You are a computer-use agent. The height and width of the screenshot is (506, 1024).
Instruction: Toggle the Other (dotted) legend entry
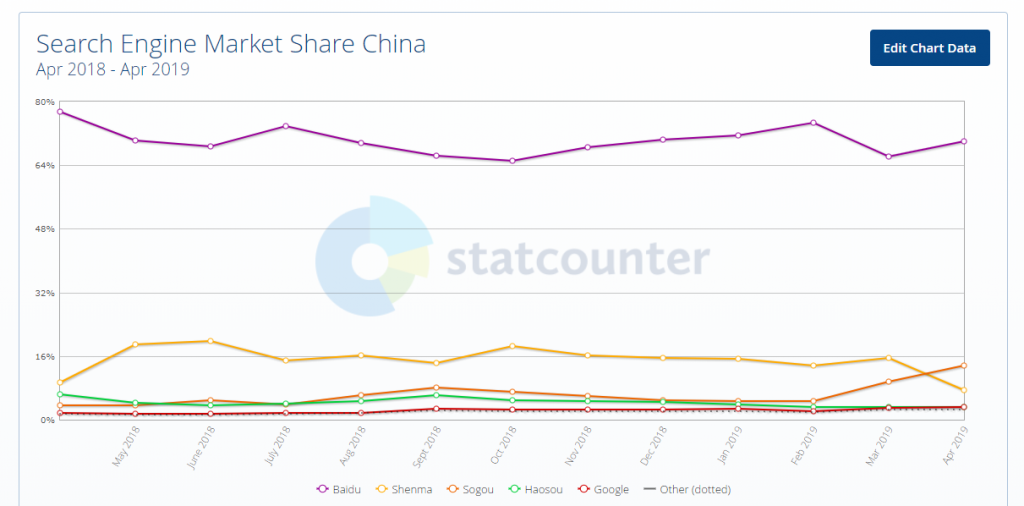coord(686,489)
